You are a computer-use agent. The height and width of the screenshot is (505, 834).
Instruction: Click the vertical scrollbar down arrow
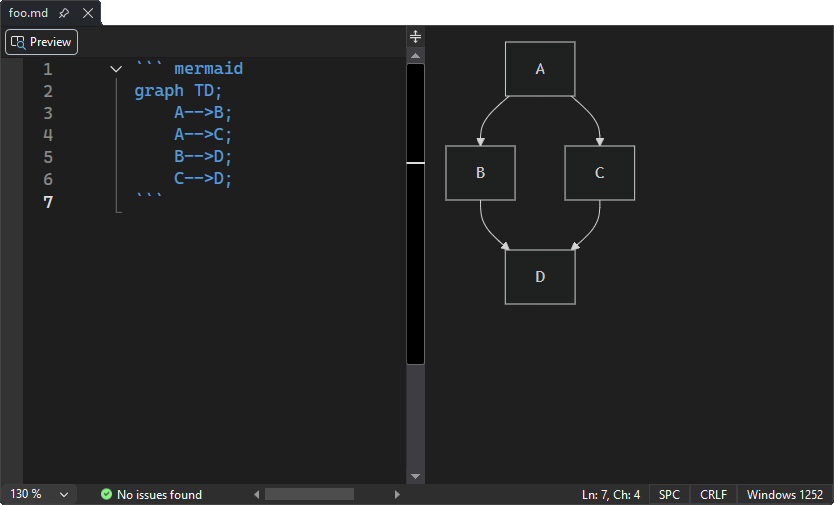coord(415,476)
